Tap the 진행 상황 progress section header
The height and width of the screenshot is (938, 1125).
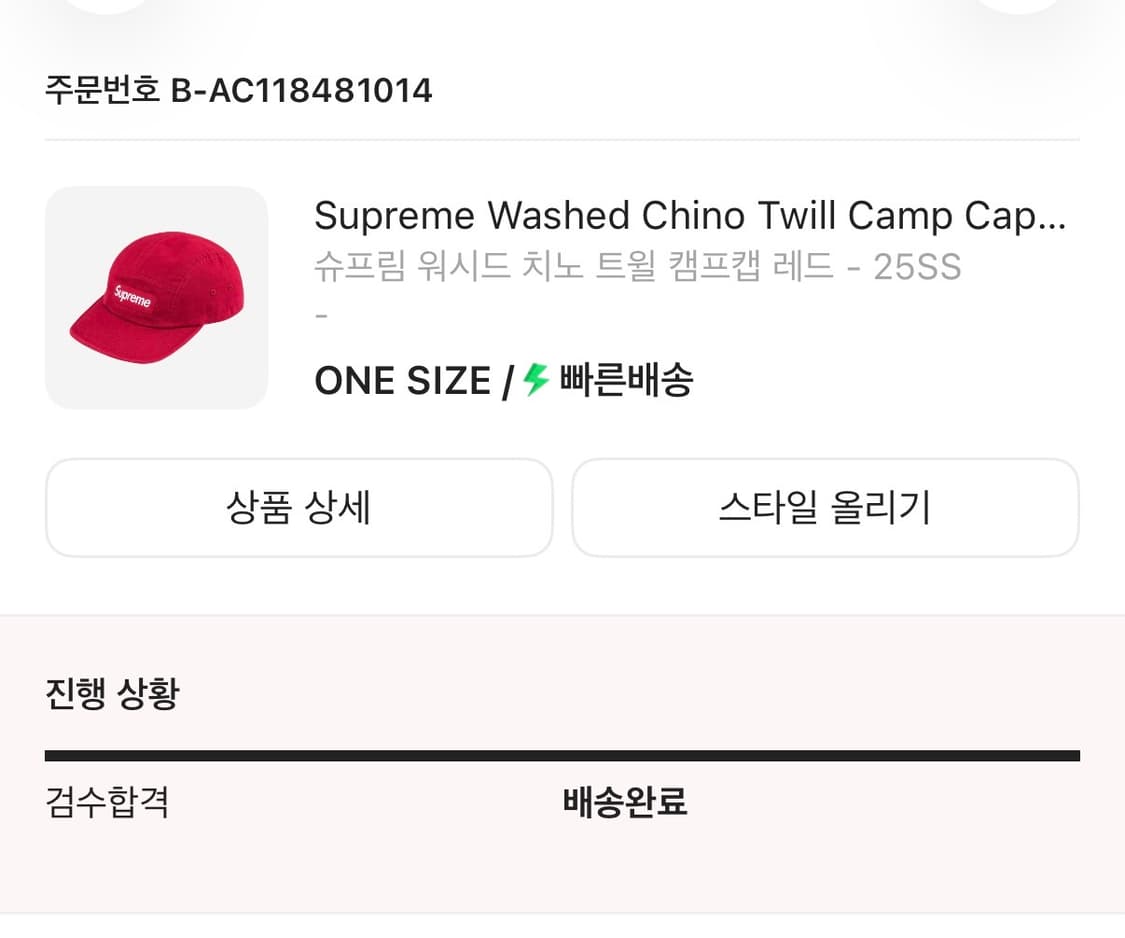click(x=111, y=692)
